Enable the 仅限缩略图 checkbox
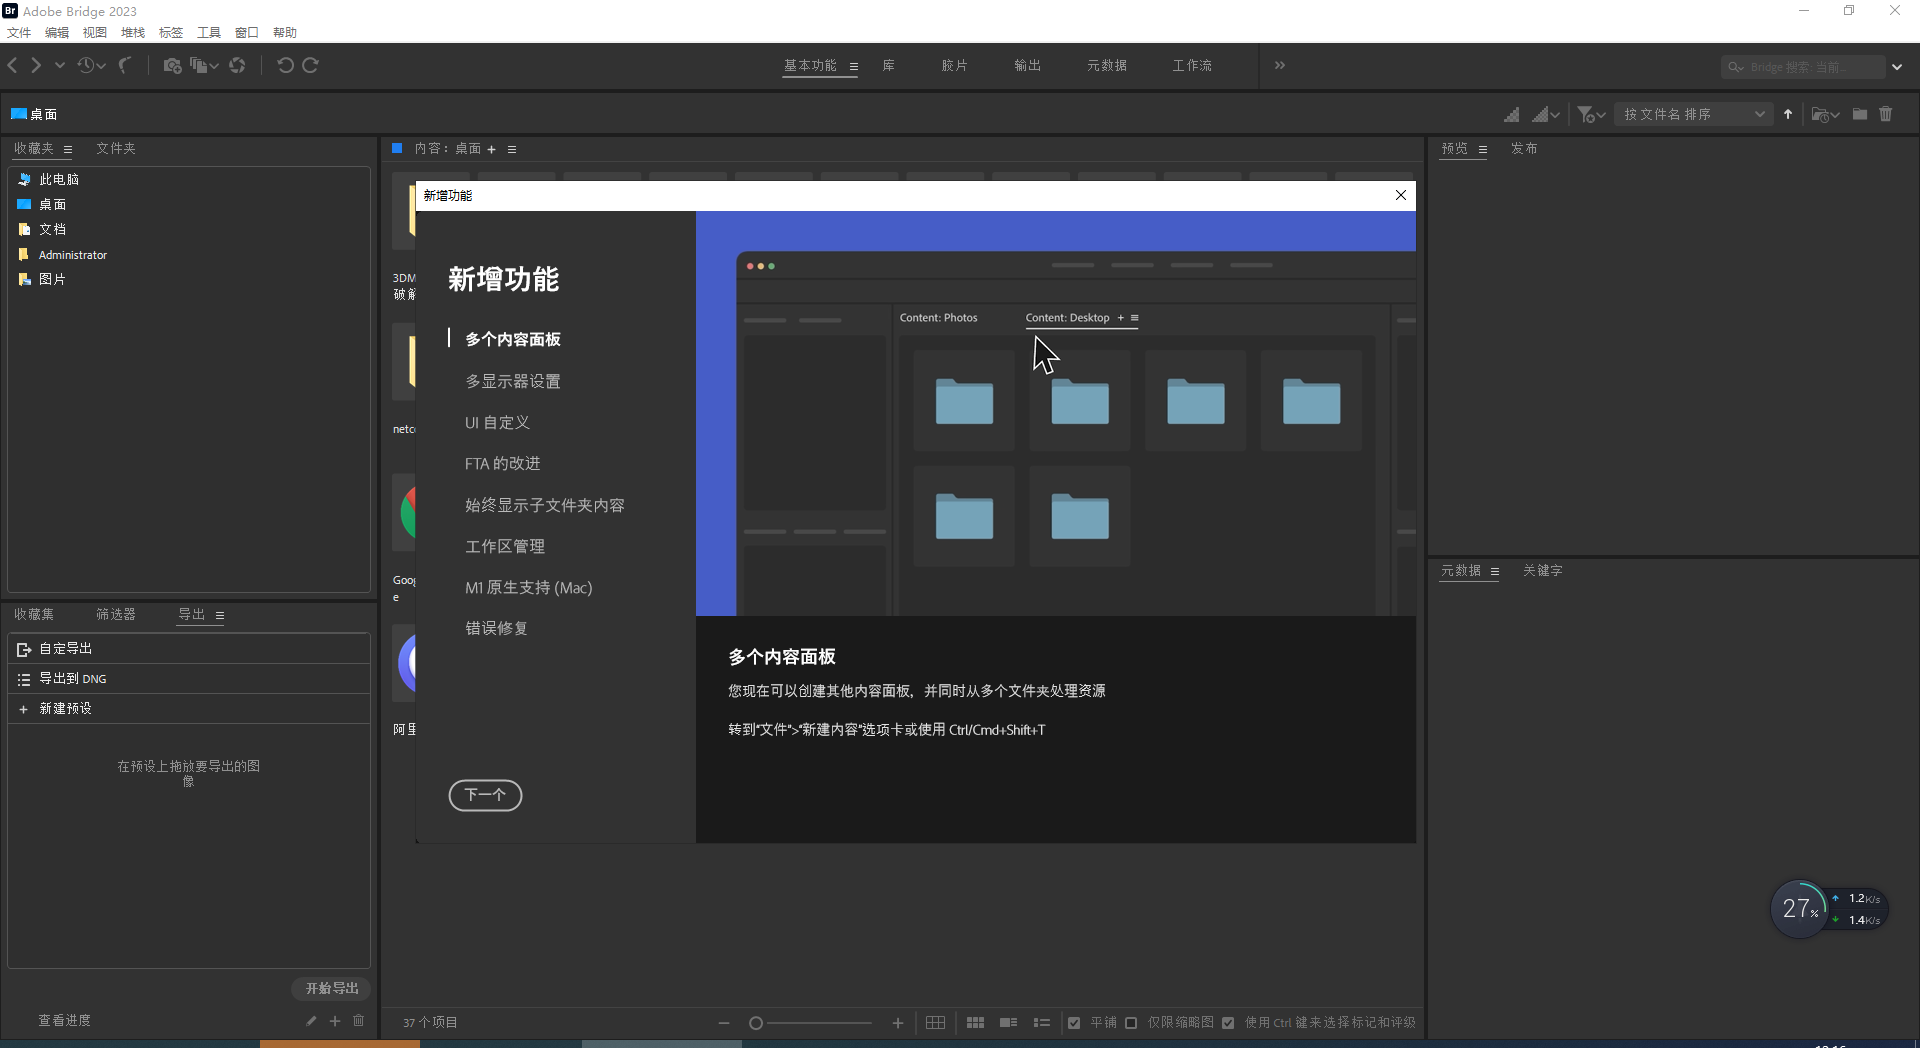The image size is (1920, 1048). click(x=1131, y=1022)
